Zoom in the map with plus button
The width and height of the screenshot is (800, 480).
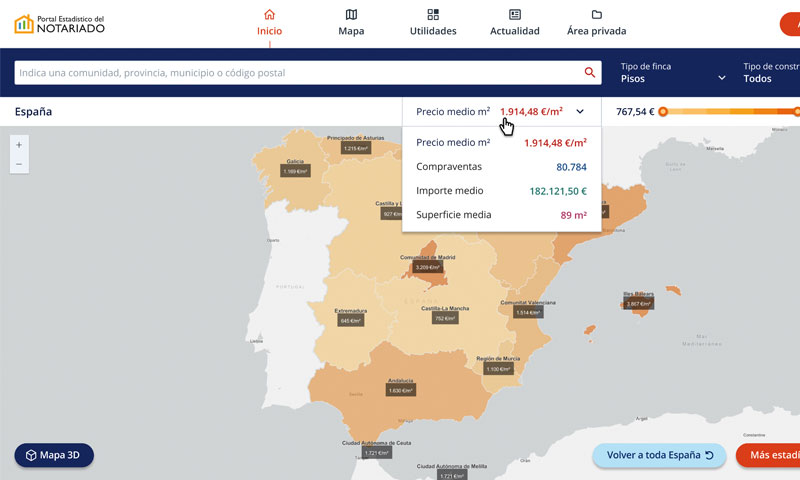tap(19, 145)
